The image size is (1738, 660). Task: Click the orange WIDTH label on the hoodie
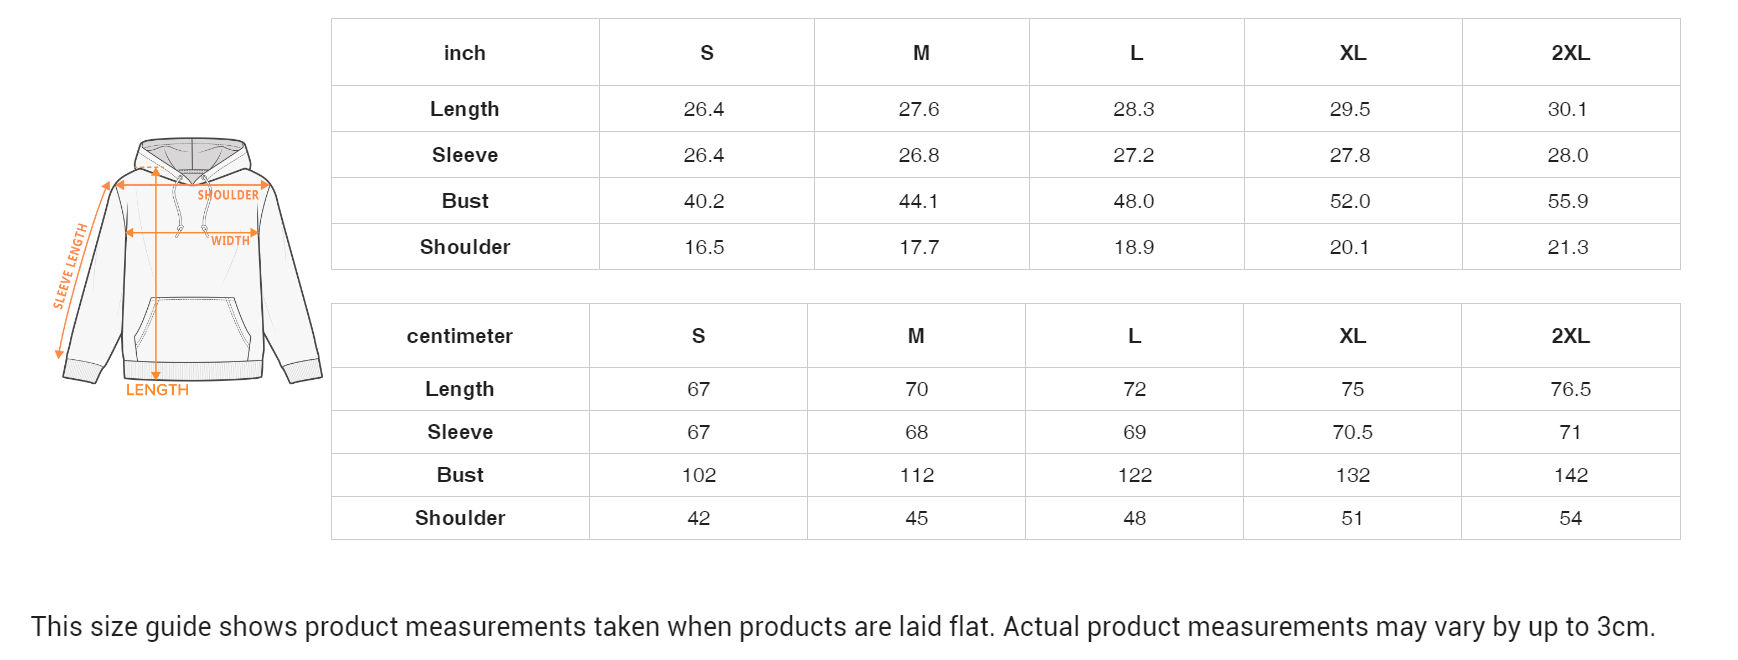pyautogui.click(x=230, y=241)
